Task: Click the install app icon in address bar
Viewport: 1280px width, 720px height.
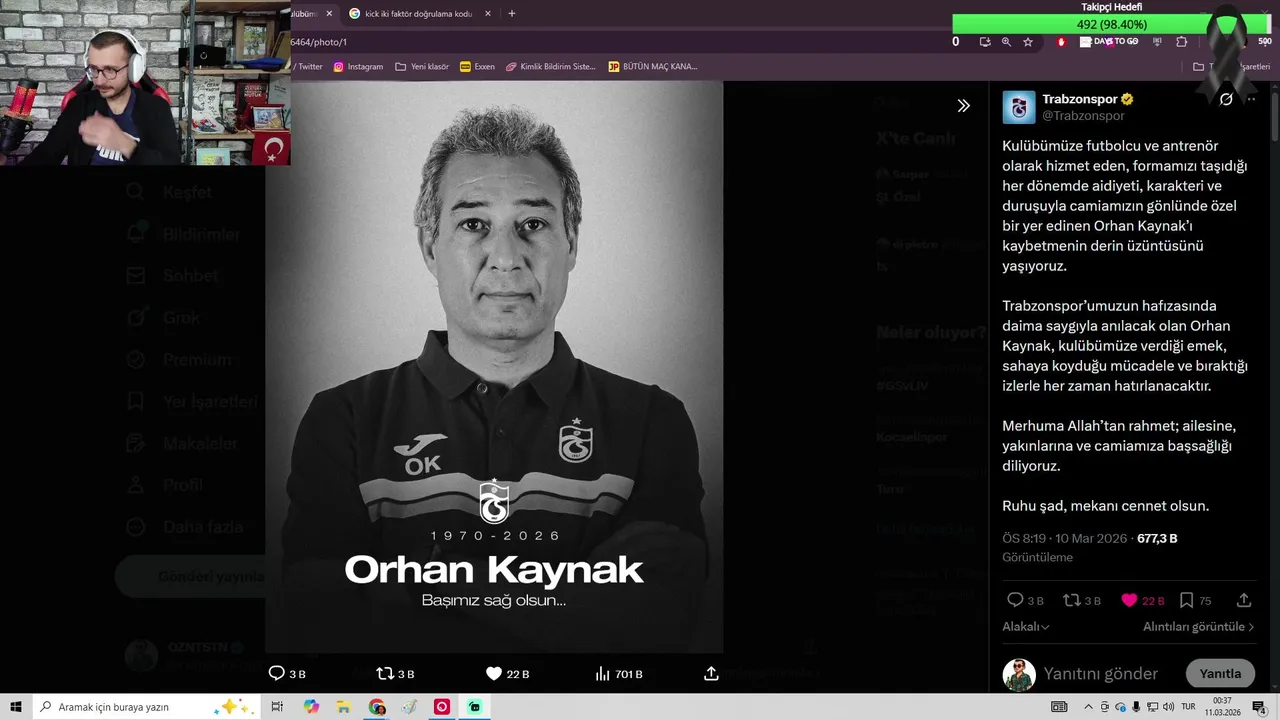Action: pos(985,42)
